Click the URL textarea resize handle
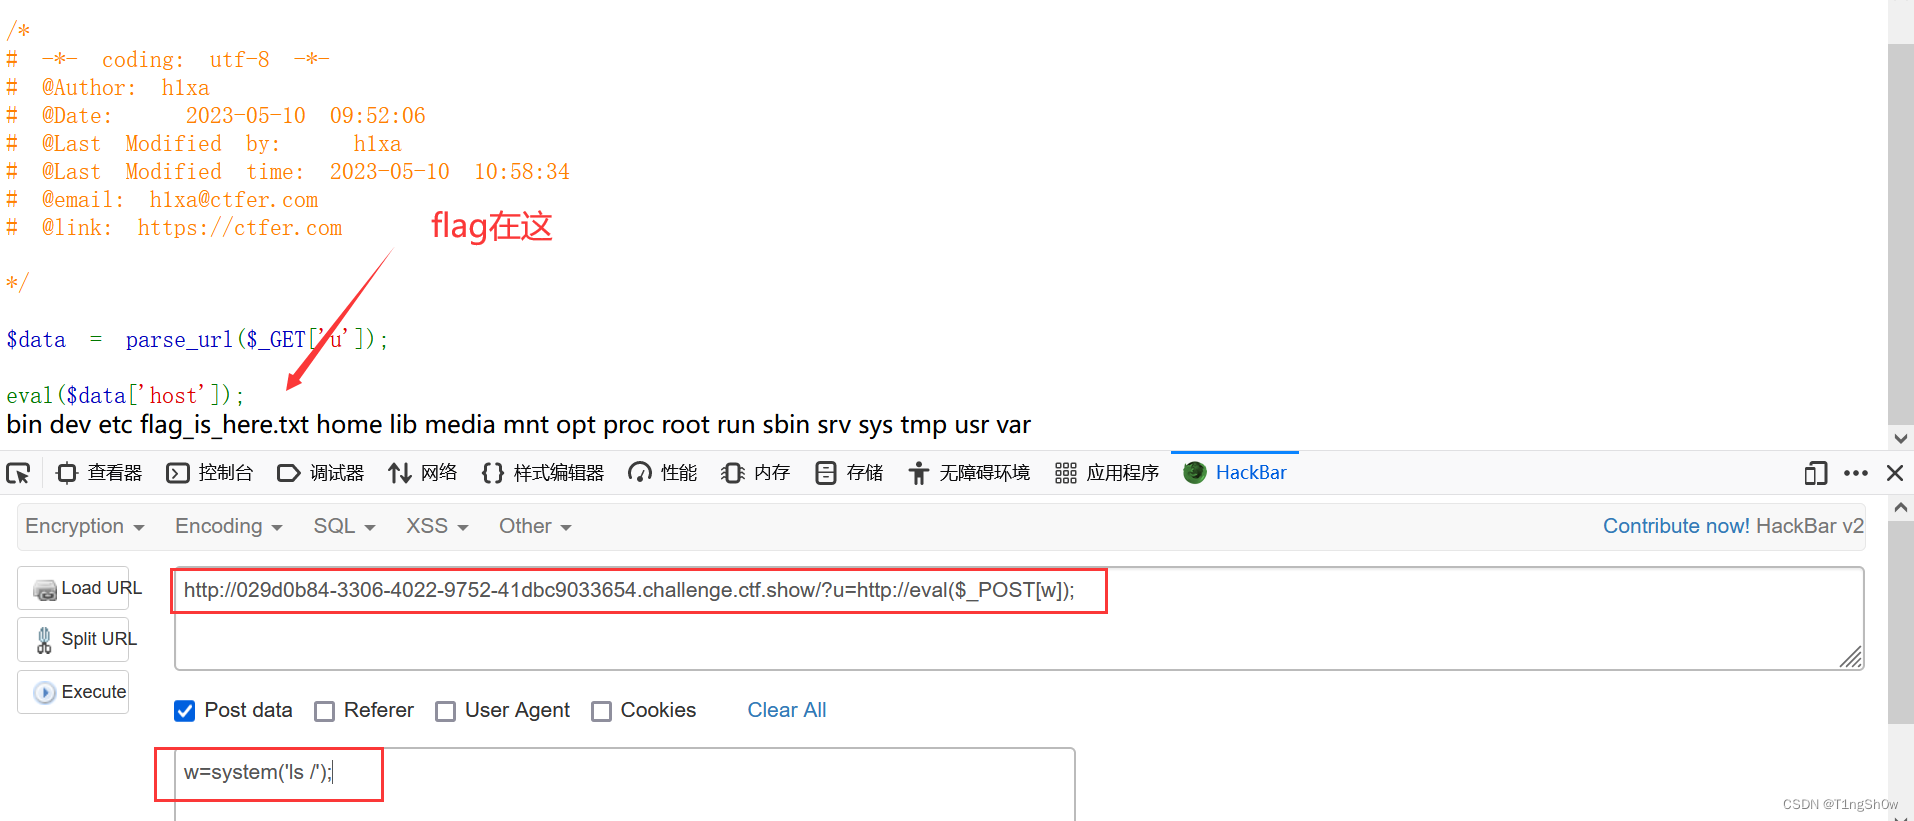The image size is (1914, 821). click(x=1851, y=657)
